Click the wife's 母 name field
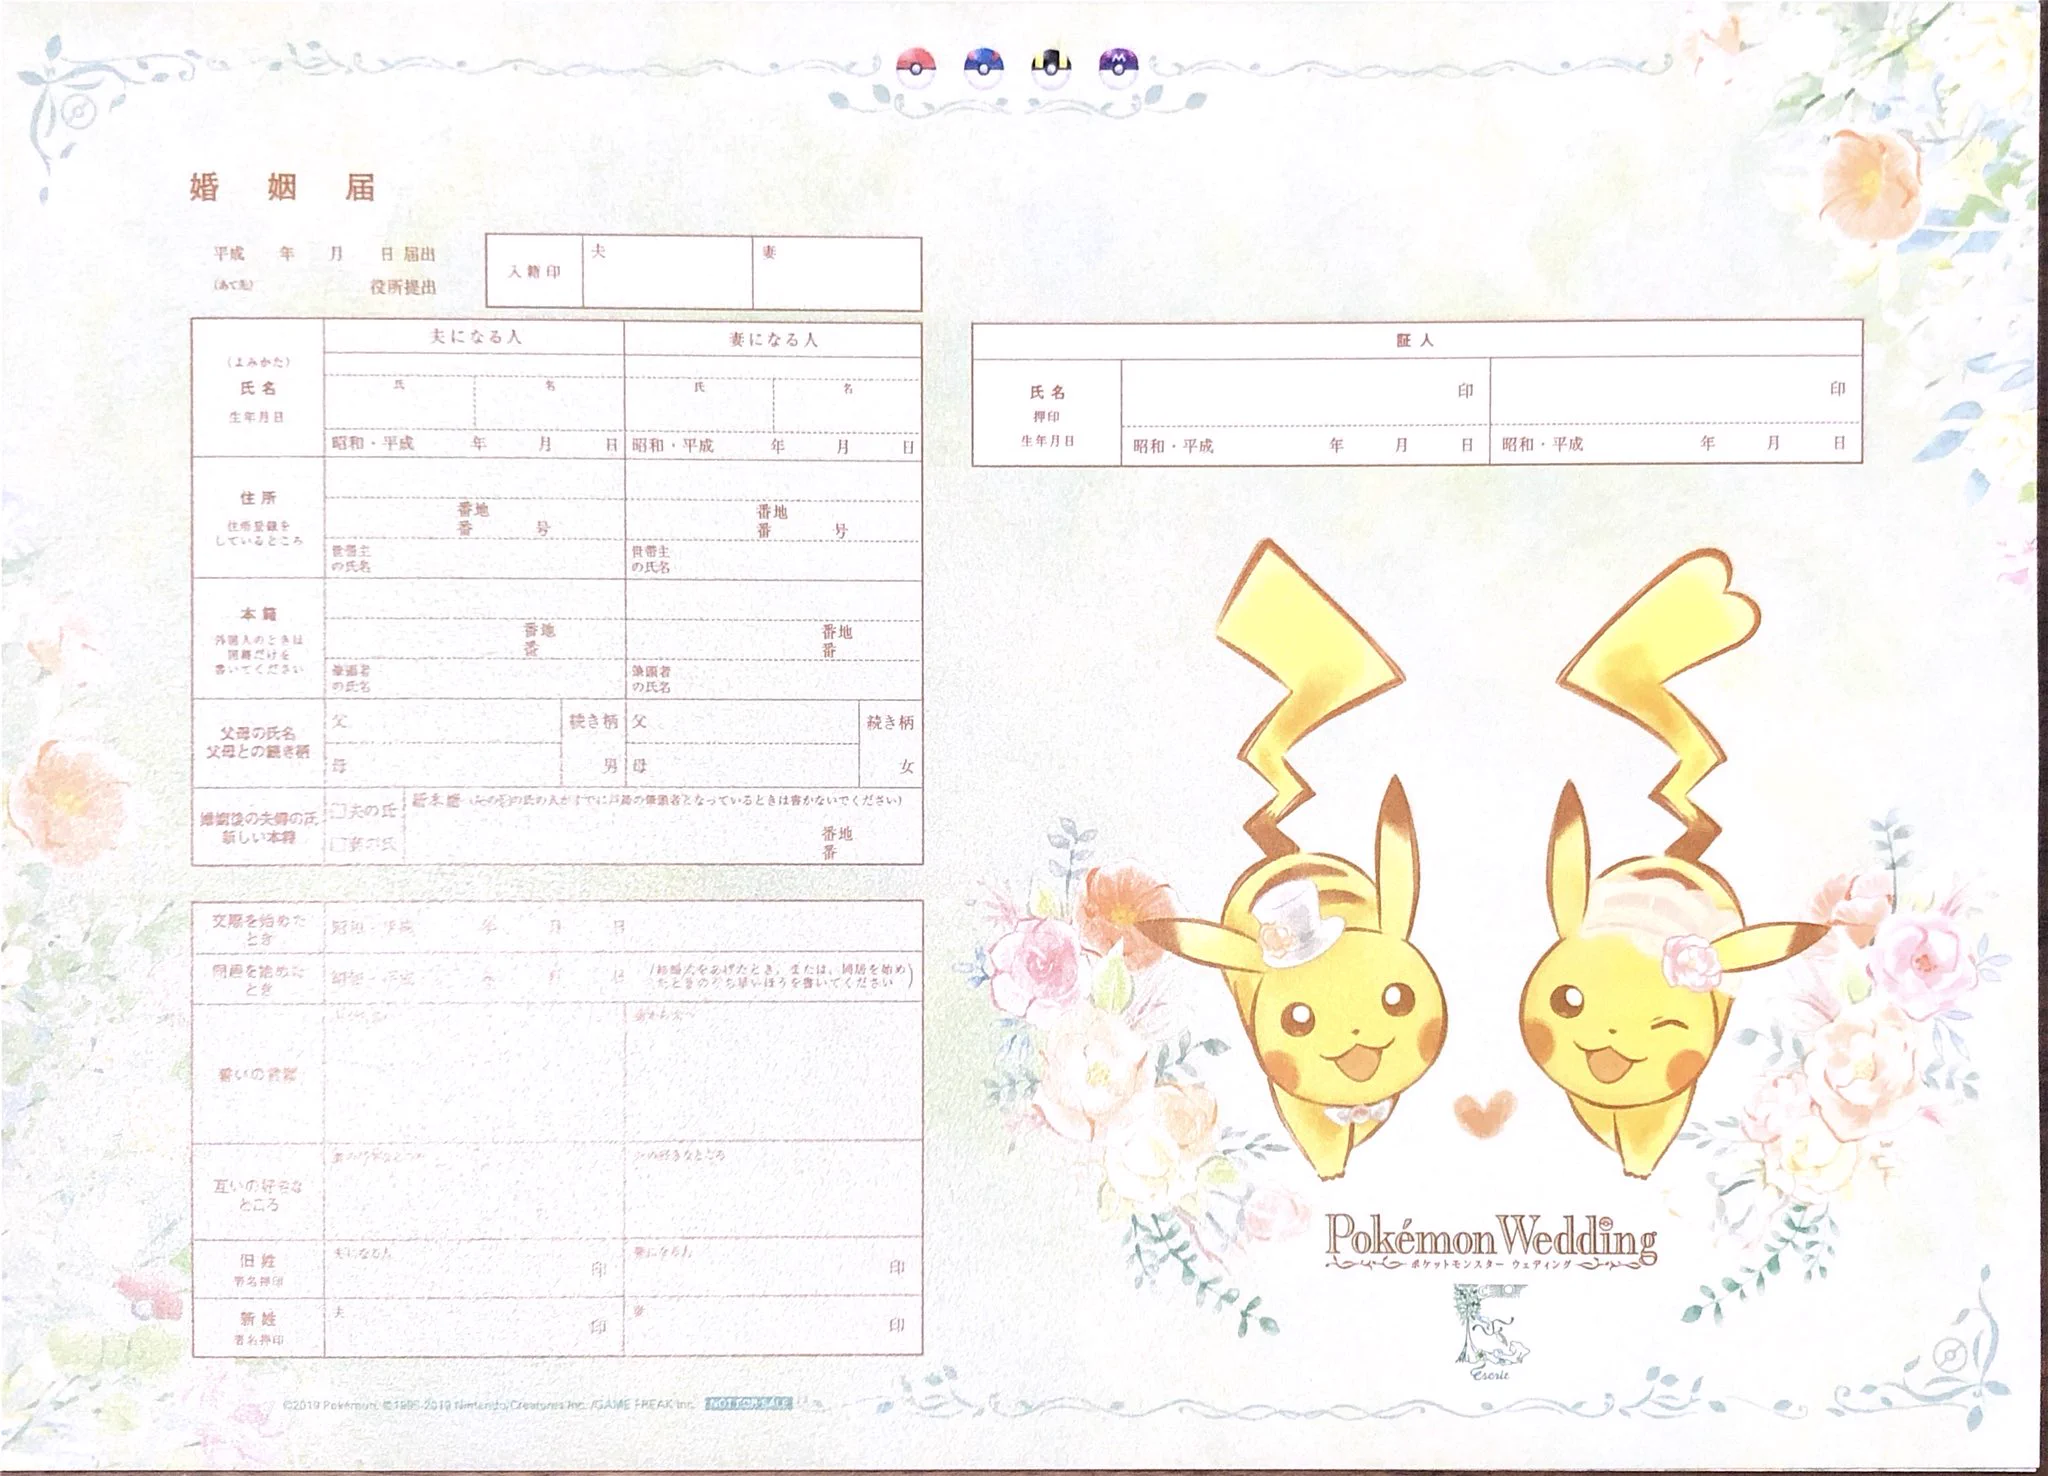This screenshot has width=2048, height=1476. tap(742, 766)
